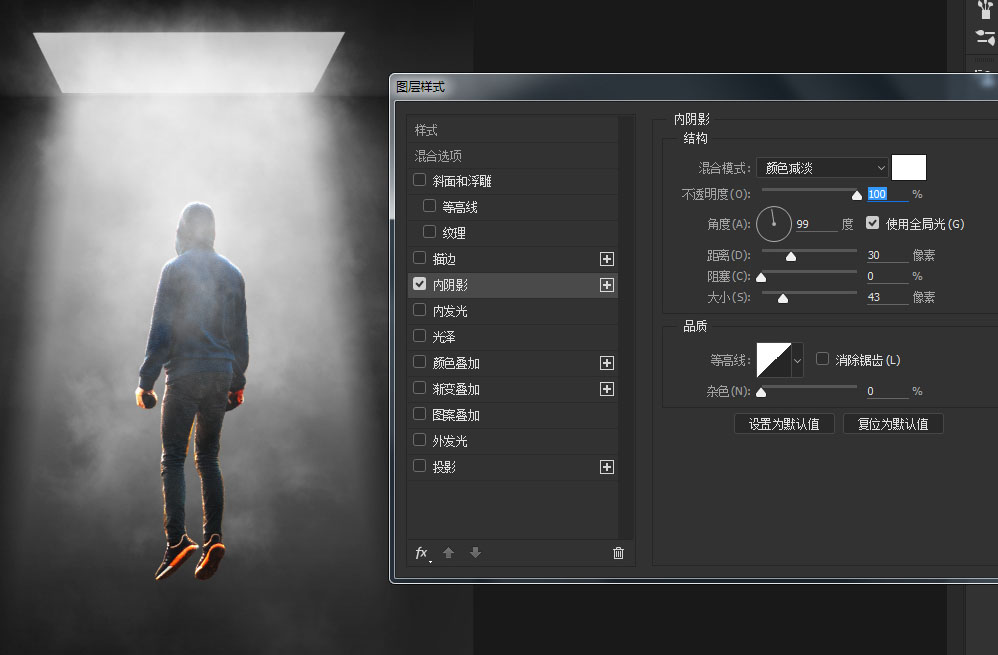
Task: Click 复位为默认值 button
Action: tap(893, 424)
